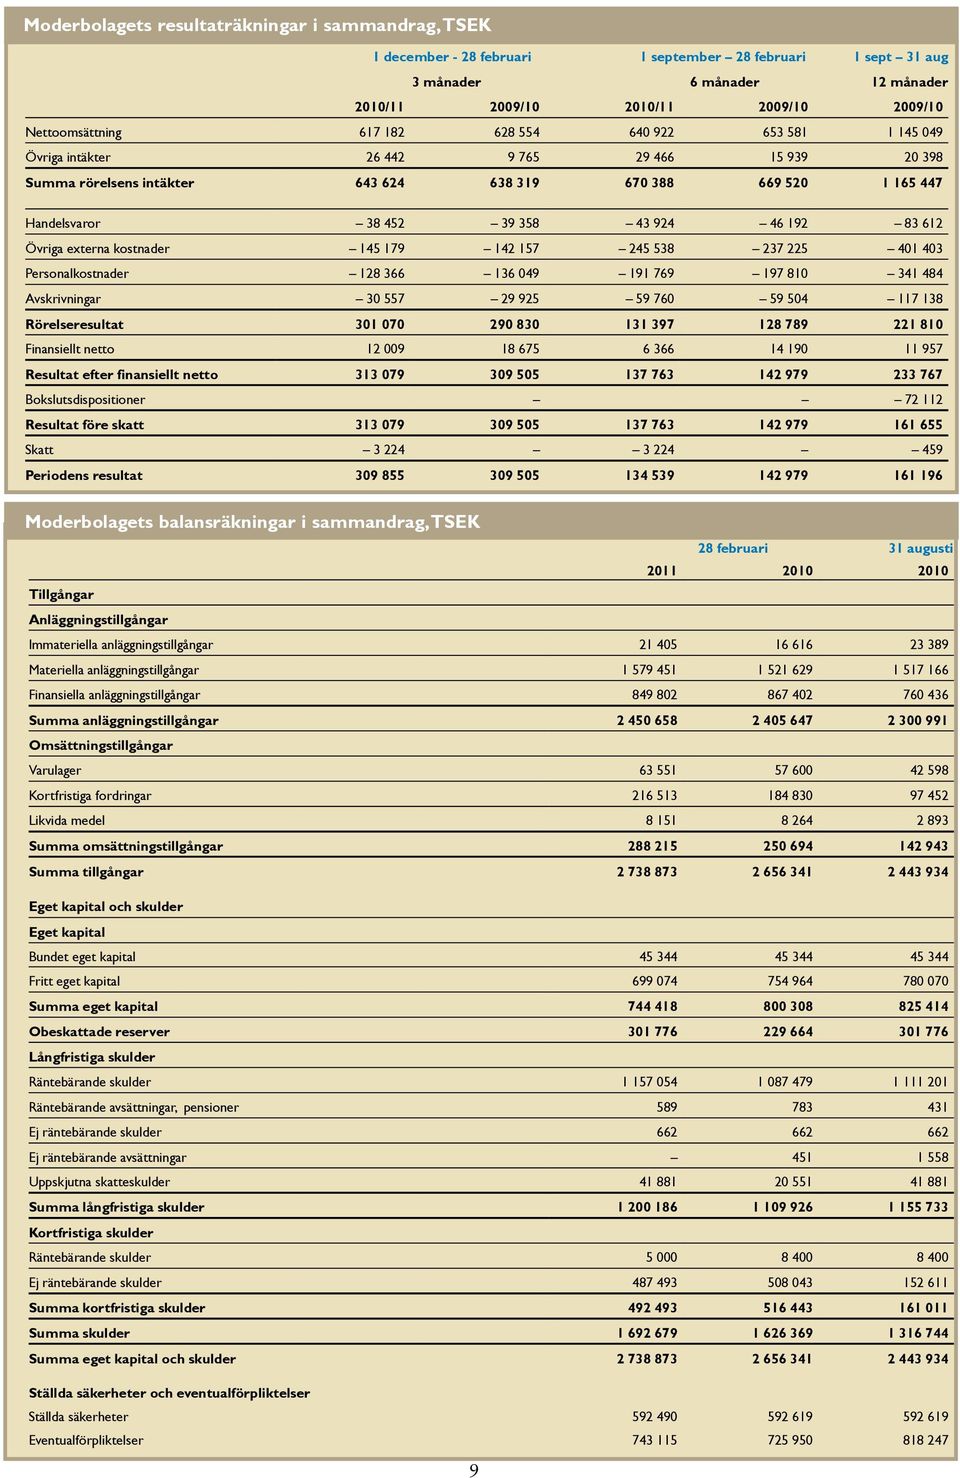Click the 'Resultat efter finansiellt netto' label

coord(121,375)
